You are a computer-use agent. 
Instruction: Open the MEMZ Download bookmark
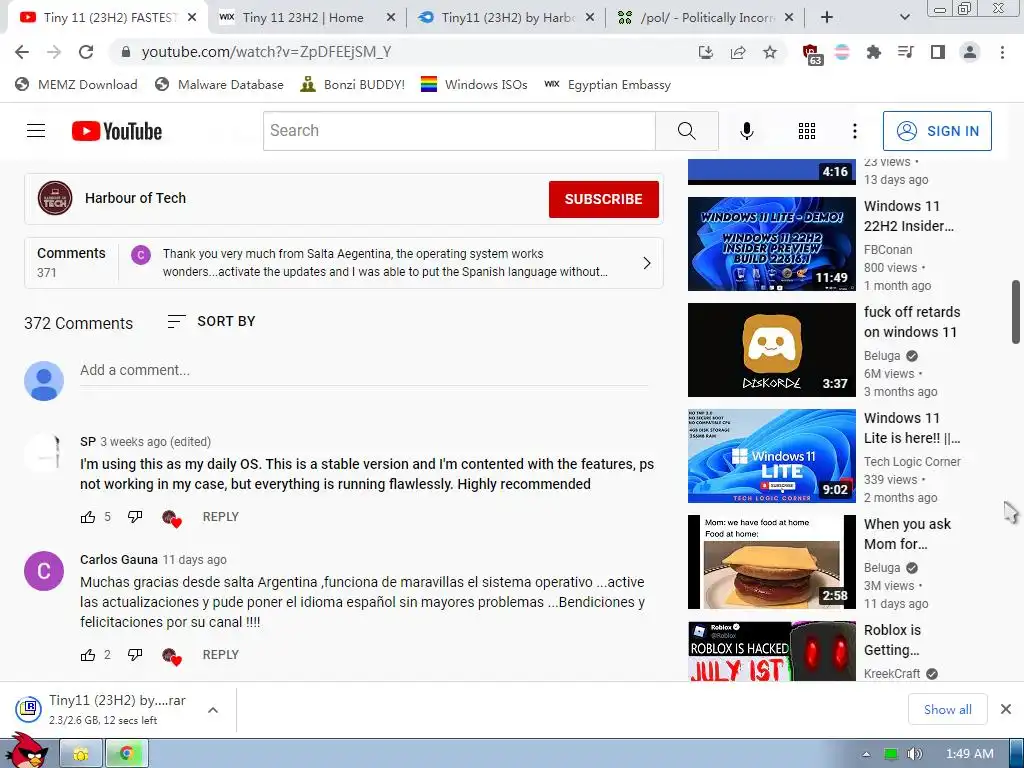[76, 84]
